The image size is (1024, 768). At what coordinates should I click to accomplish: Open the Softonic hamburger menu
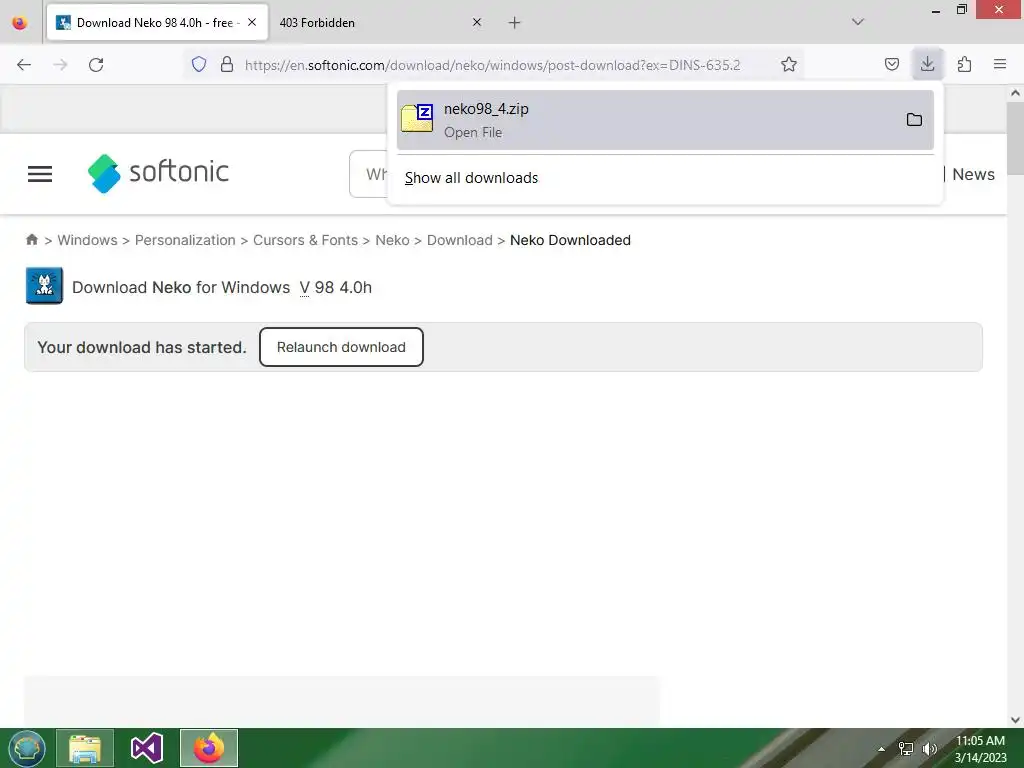click(x=40, y=174)
